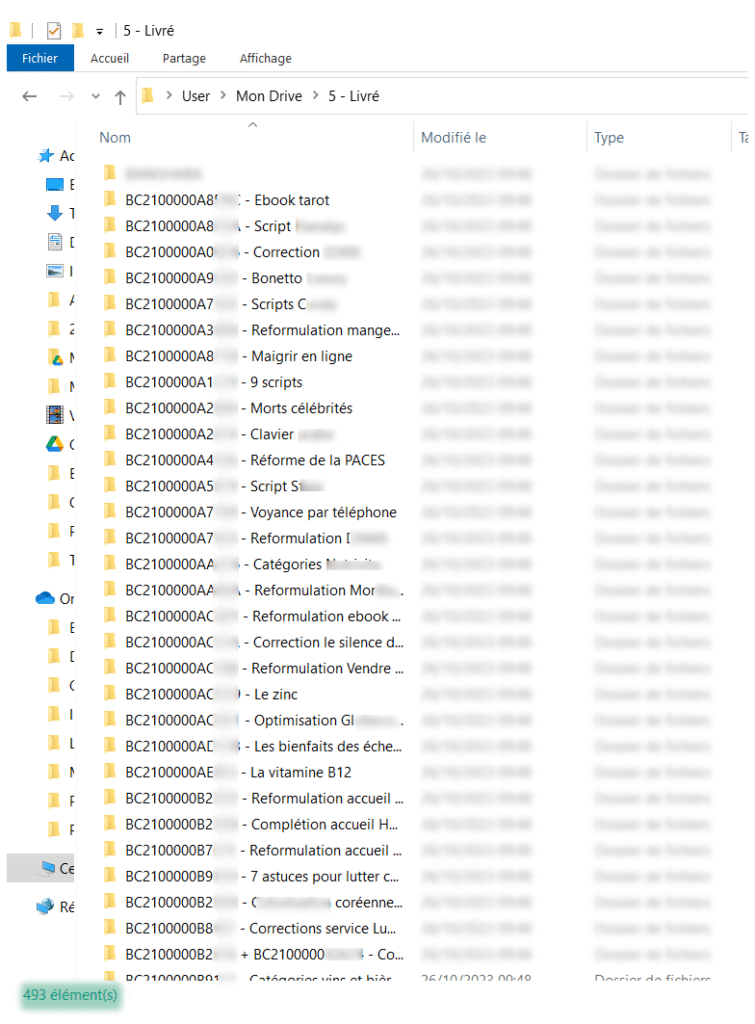This screenshot has width=755, height=1024.
Task: Select Mon Drive in the address breadcrumb
Action: point(269,96)
